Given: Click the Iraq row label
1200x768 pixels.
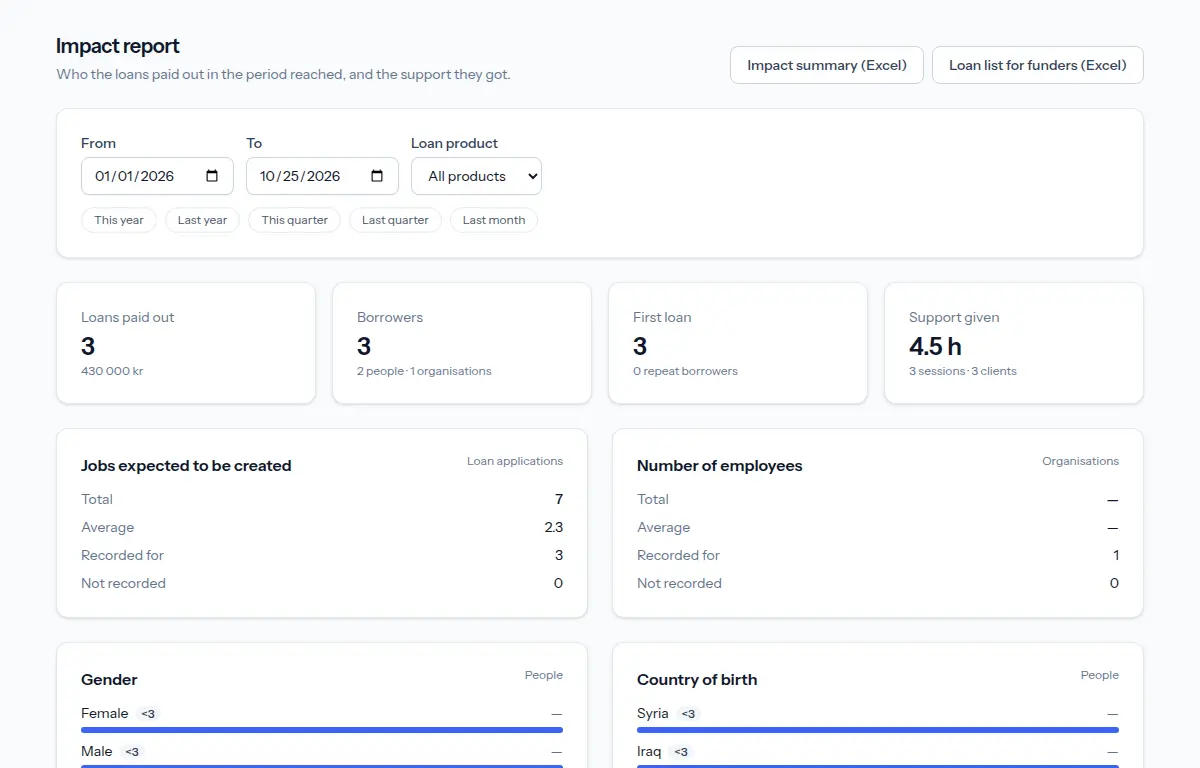Looking at the screenshot, I should tap(649, 751).
